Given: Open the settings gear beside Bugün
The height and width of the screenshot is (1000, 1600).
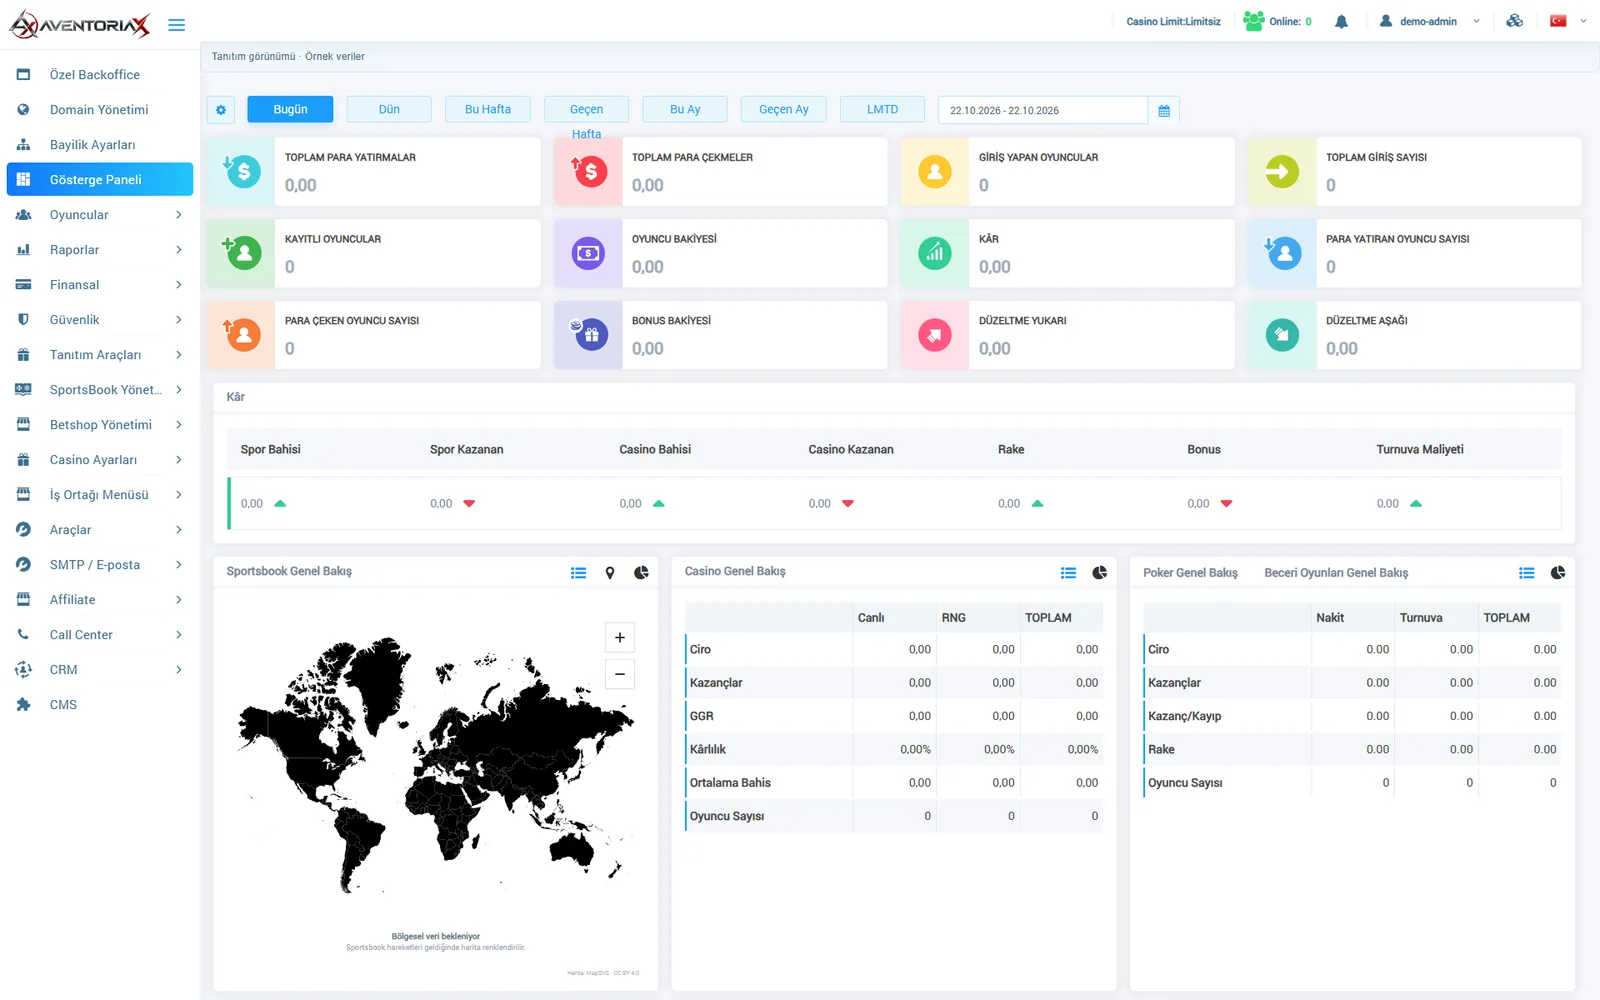Looking at the screenshot, I should click(x=221, y=110).
